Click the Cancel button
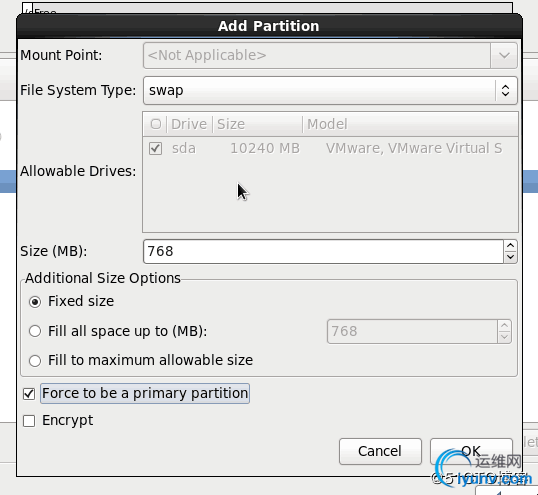Viewport: 538px width, 495px height. [380, 451]
